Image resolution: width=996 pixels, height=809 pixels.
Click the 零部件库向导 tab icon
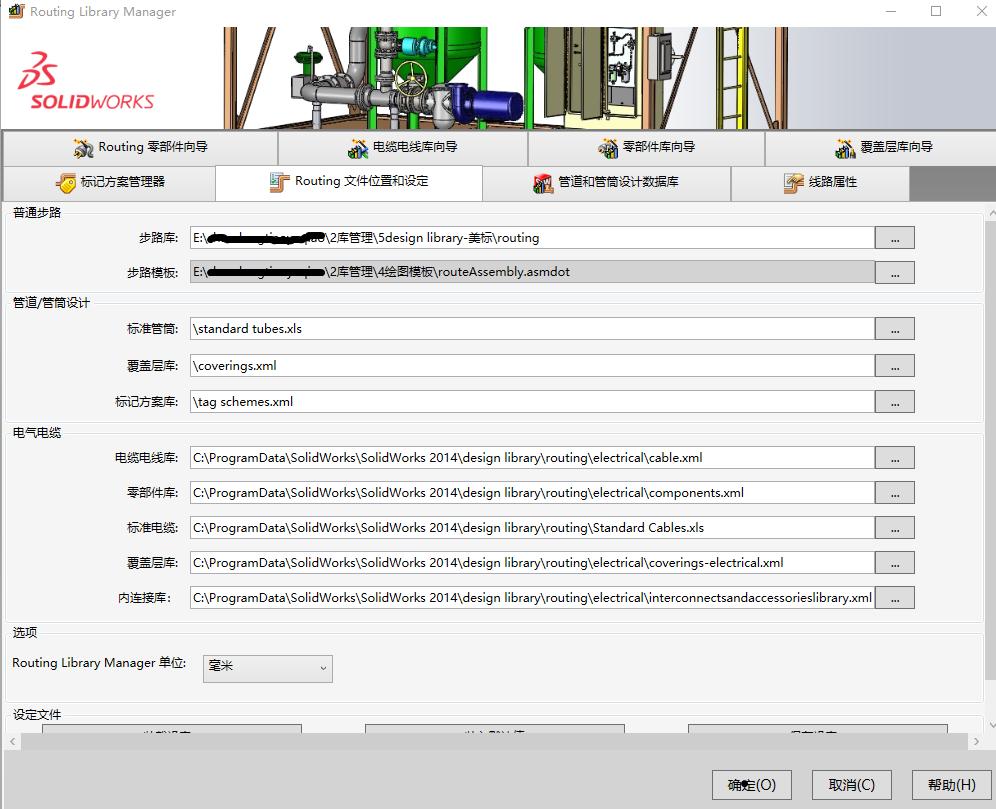608,148
